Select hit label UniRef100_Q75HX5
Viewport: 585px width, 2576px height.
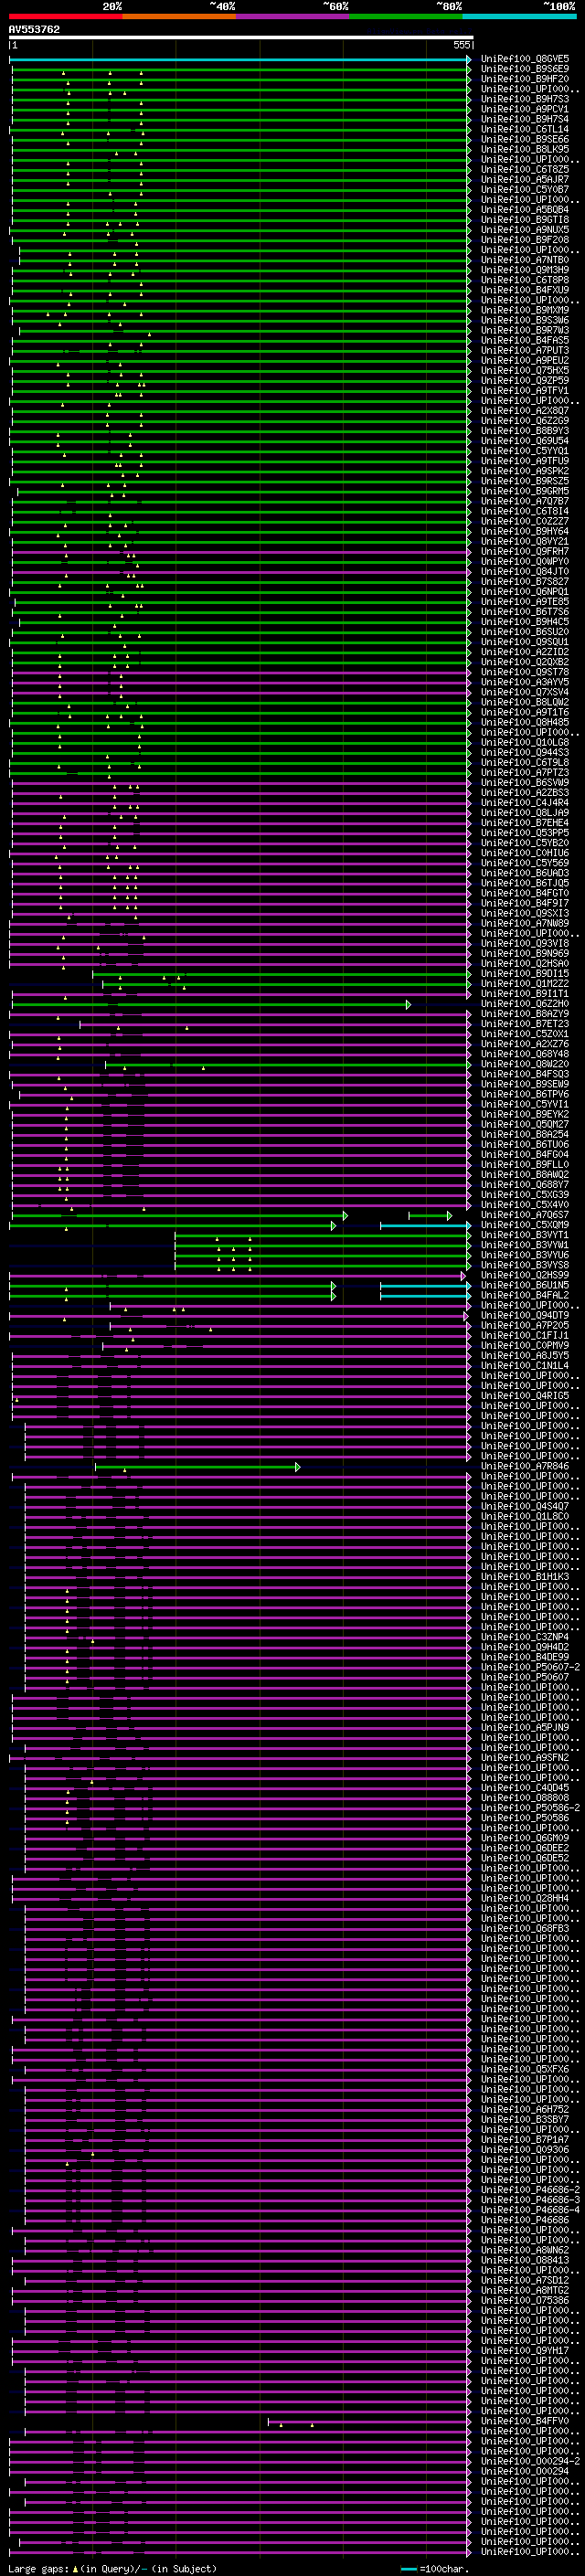click(525, 370)
